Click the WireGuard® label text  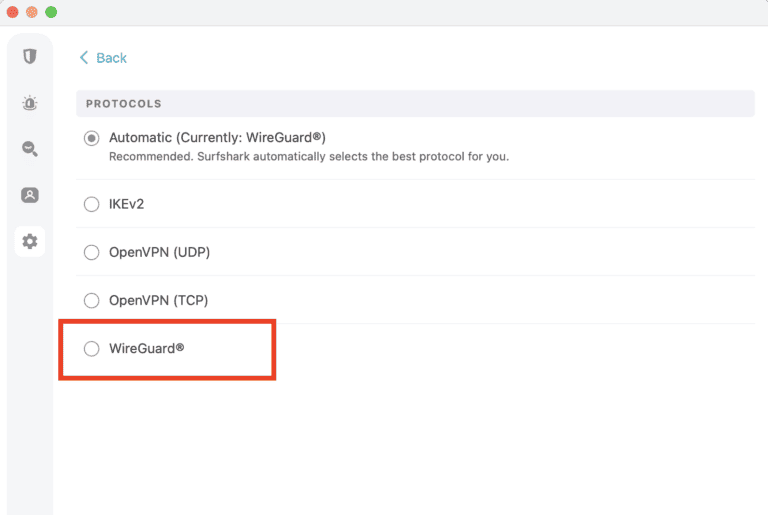pos(147,348)
